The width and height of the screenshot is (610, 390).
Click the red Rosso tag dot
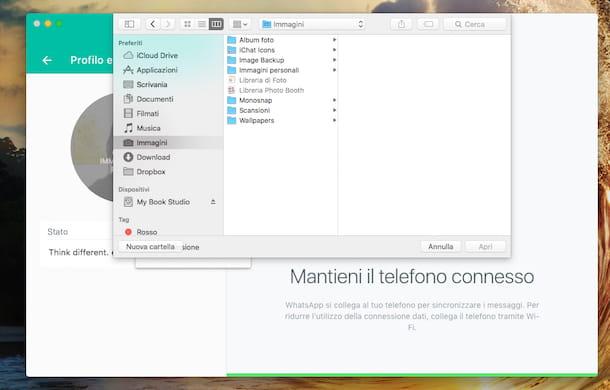click(128, 232)
